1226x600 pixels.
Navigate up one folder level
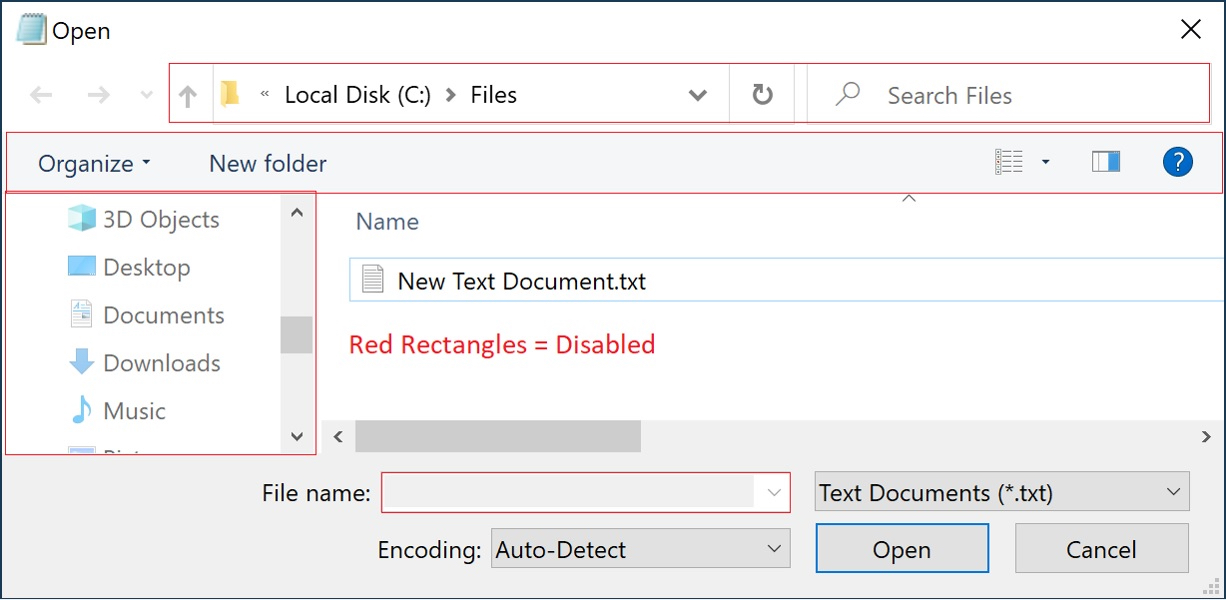click(x=188, y=94)
